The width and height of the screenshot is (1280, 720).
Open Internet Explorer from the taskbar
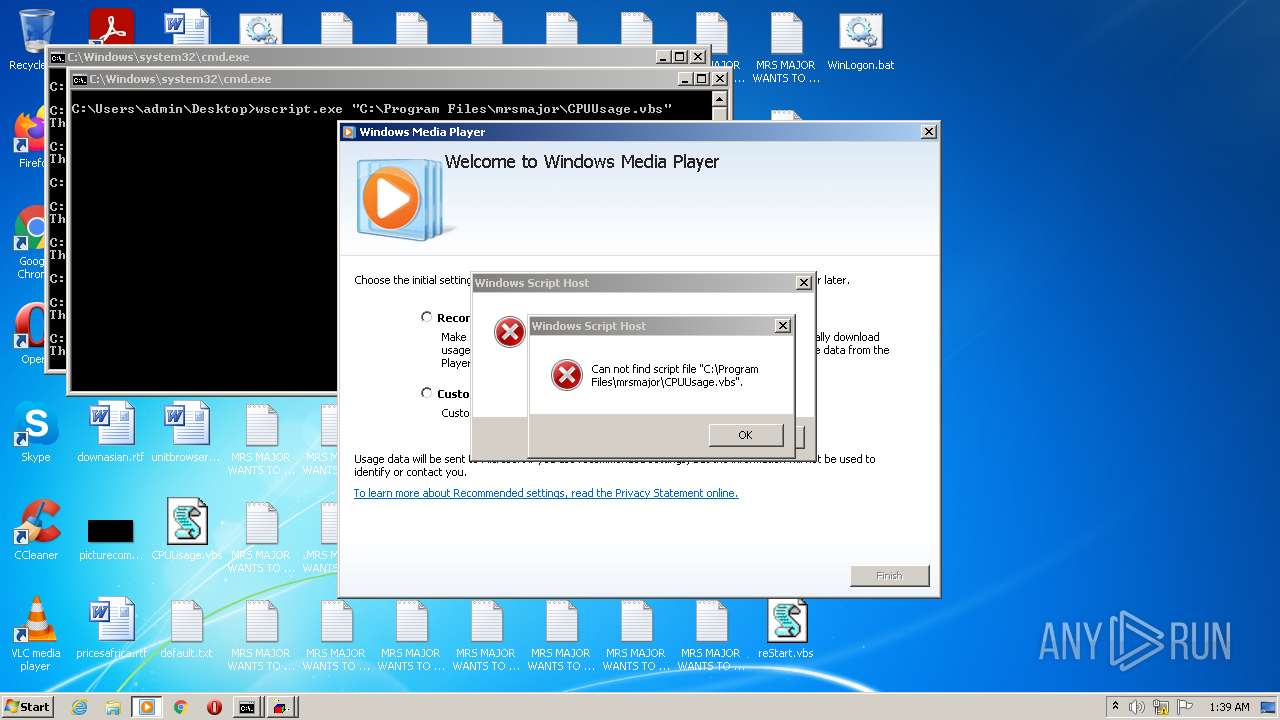[x=79, y=707]
